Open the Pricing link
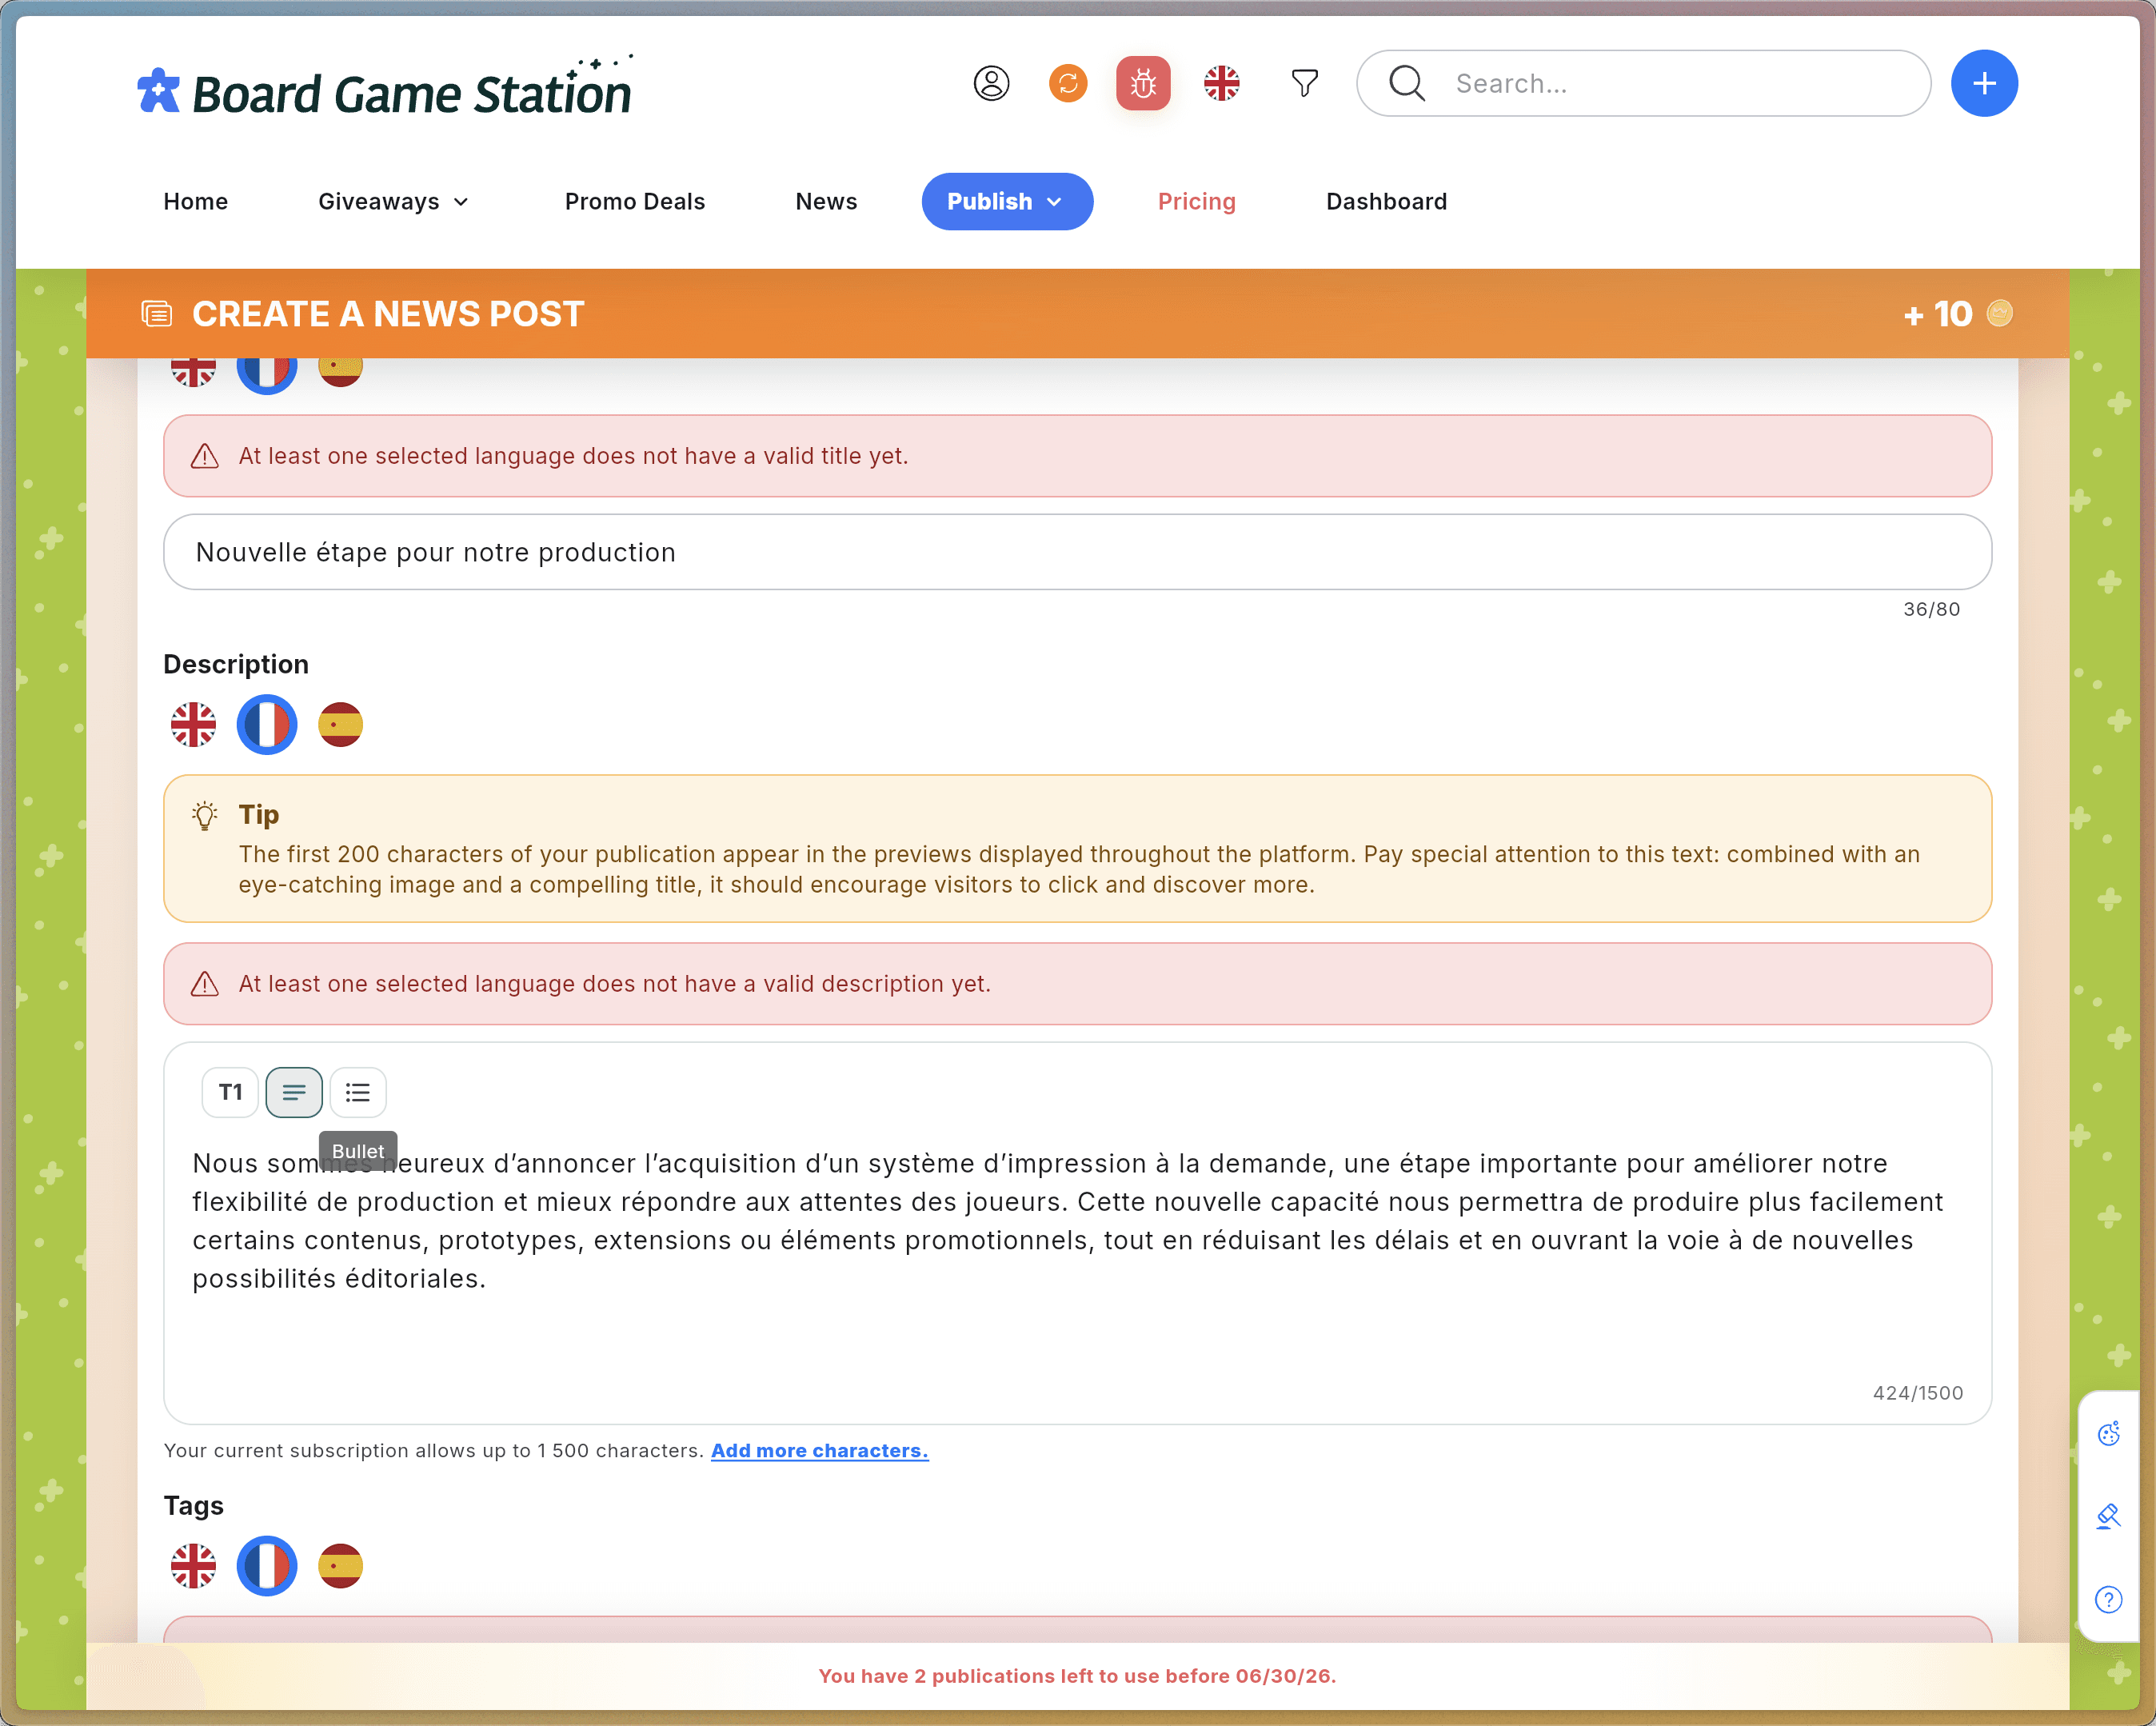The height and width of the screenshot is (1726, 2156). click(1196, 201)
